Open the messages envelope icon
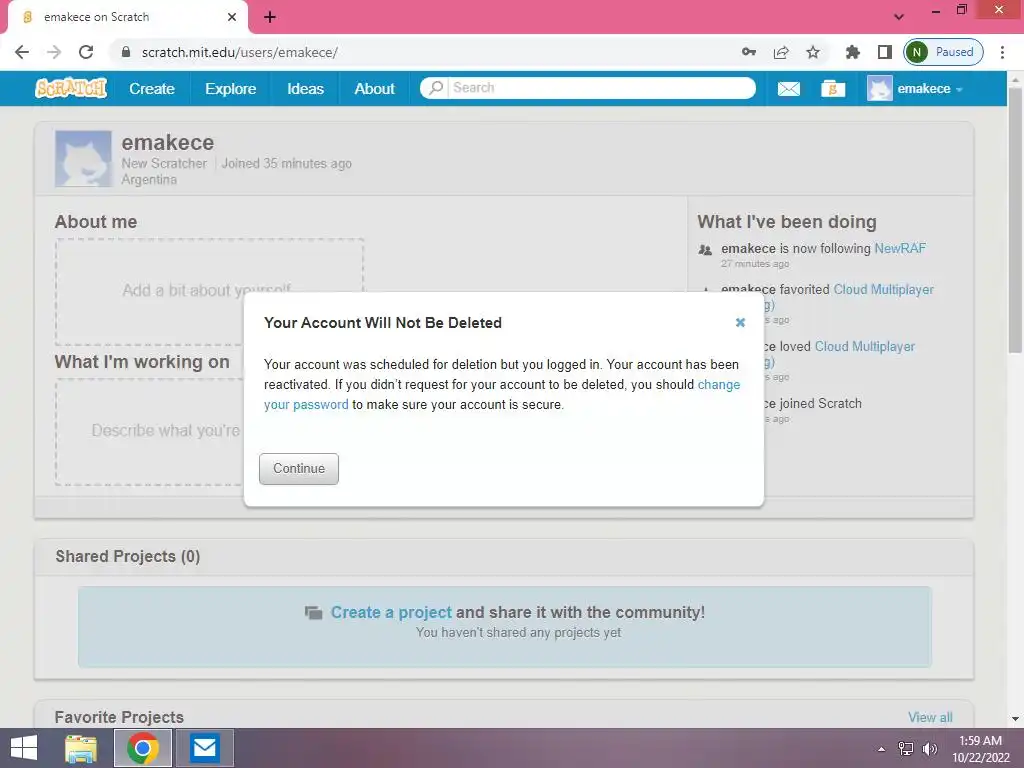1024x768 pixels. coord(788,89)
